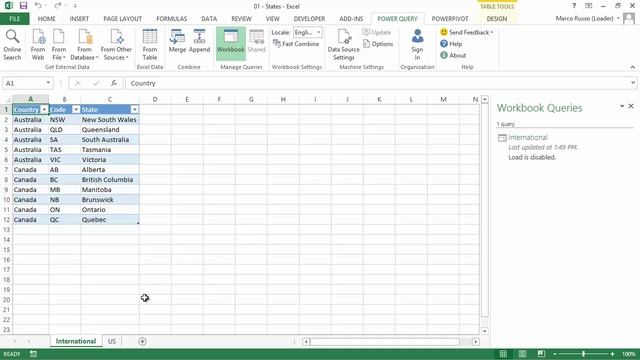Select cell containing New South Wales
This screenshot has height=360, width=640.
click(x=110, y=120)
